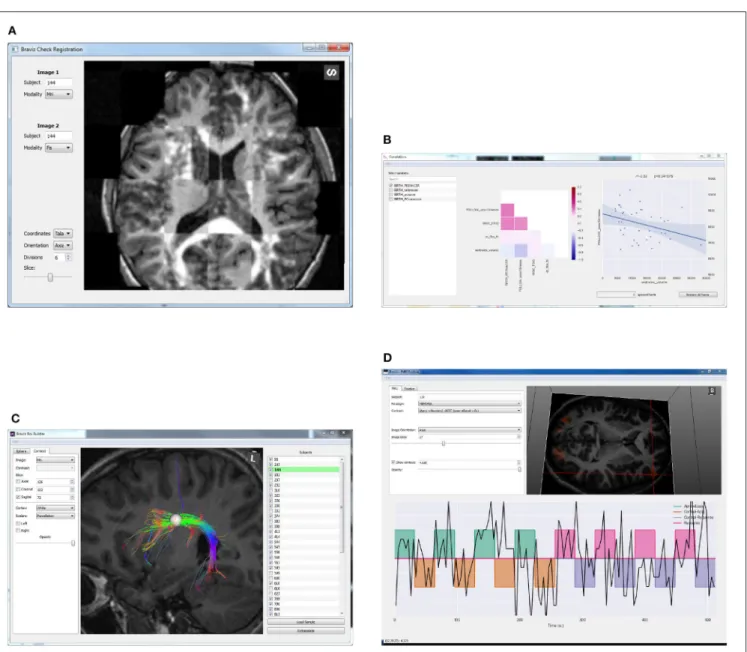This screenshot has height=652, width=747.
Task: Toggle the Show contours checkbox in fMRI window
Action: click(x=394, y=462)
